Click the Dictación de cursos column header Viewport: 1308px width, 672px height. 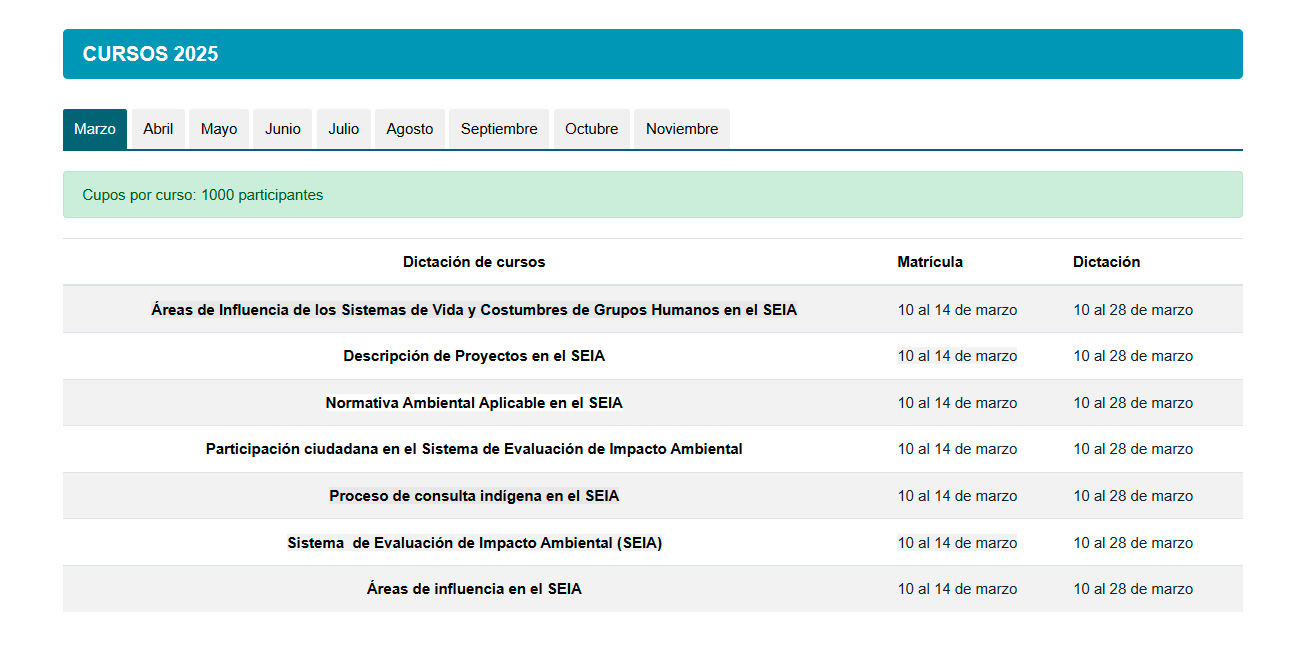[474, 262]
